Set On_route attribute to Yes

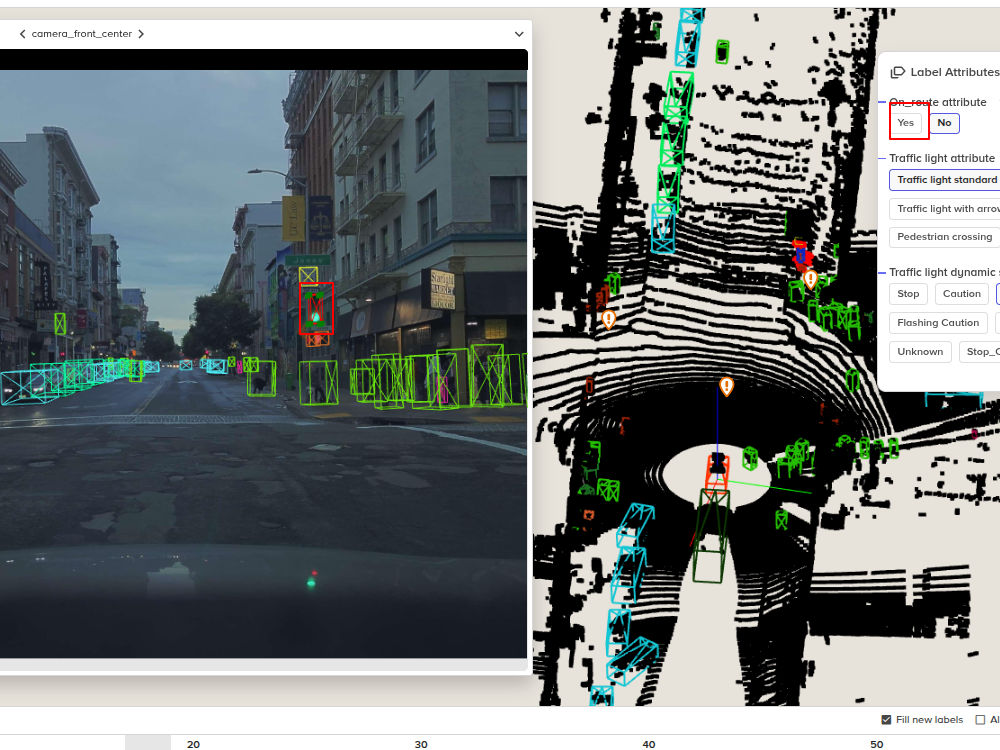pyautogui.click(x=906, y=123)
